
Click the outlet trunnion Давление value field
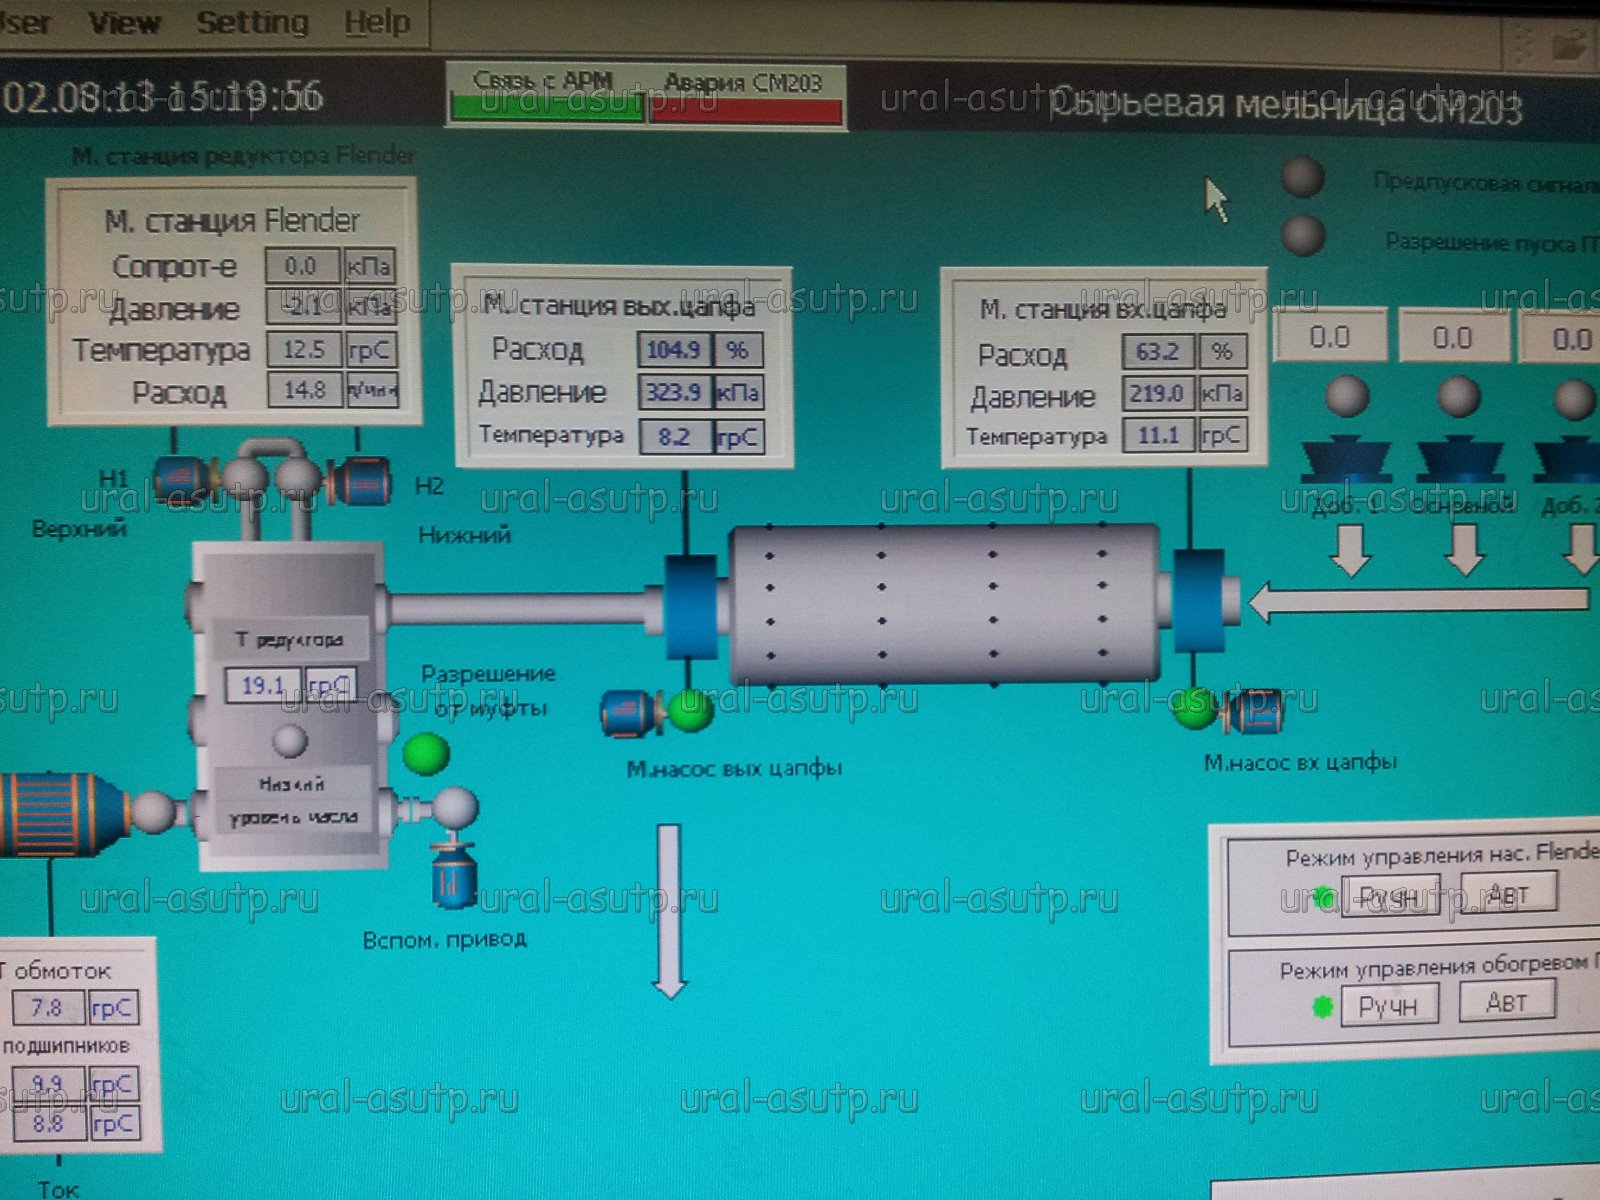[674, 392]
